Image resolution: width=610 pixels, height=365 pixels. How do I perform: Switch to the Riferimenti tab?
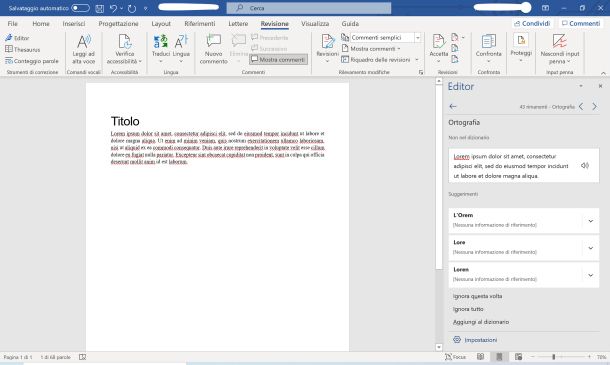point(200,24)
